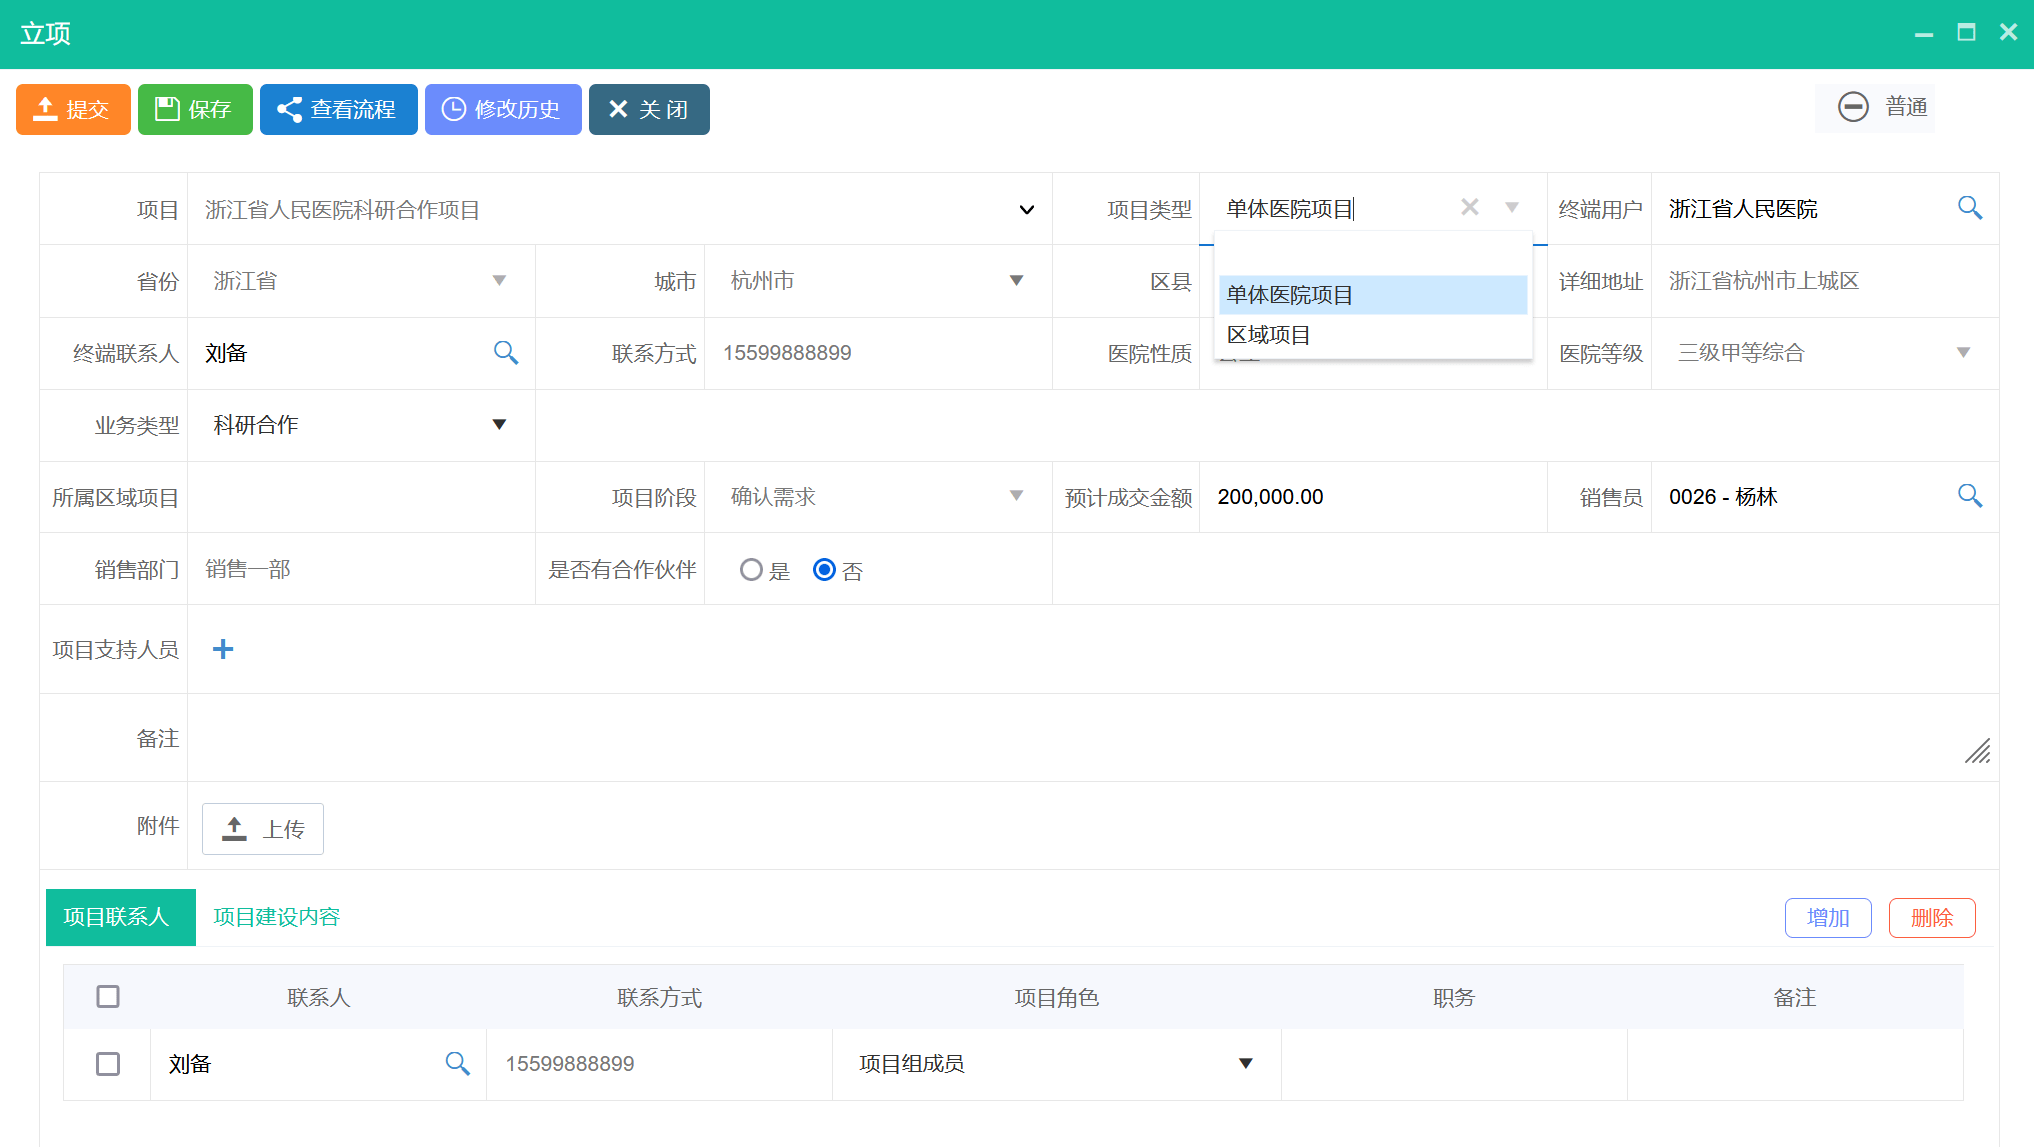The image size is (2034, 1147).
Task: Add 项目支持人员 with plus icon
Action: 223,649
